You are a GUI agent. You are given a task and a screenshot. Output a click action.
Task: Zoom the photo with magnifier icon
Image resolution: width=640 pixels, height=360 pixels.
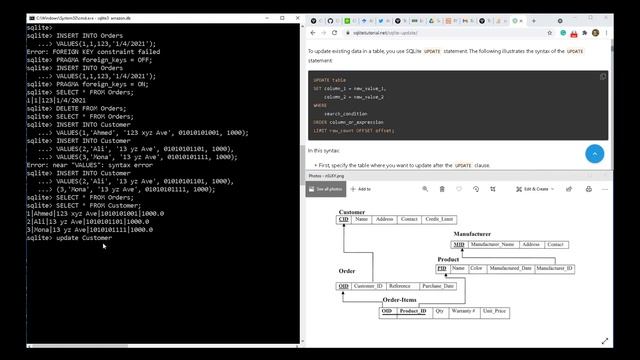[425, 189]
